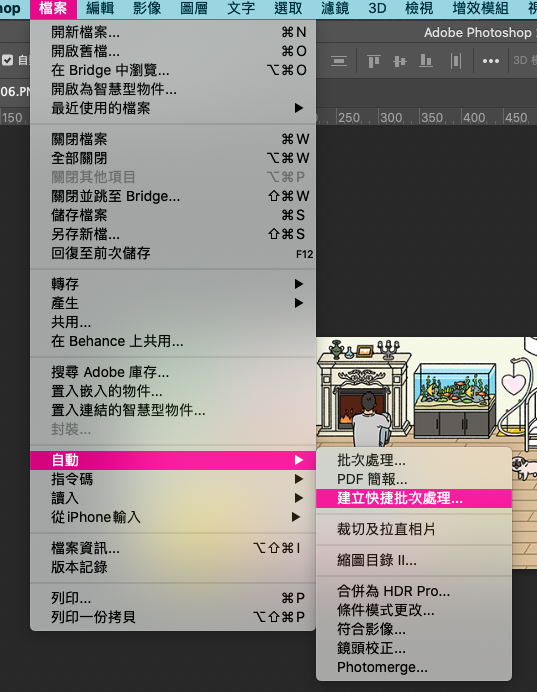Open the 濾鏡 menu

(335, 8)
